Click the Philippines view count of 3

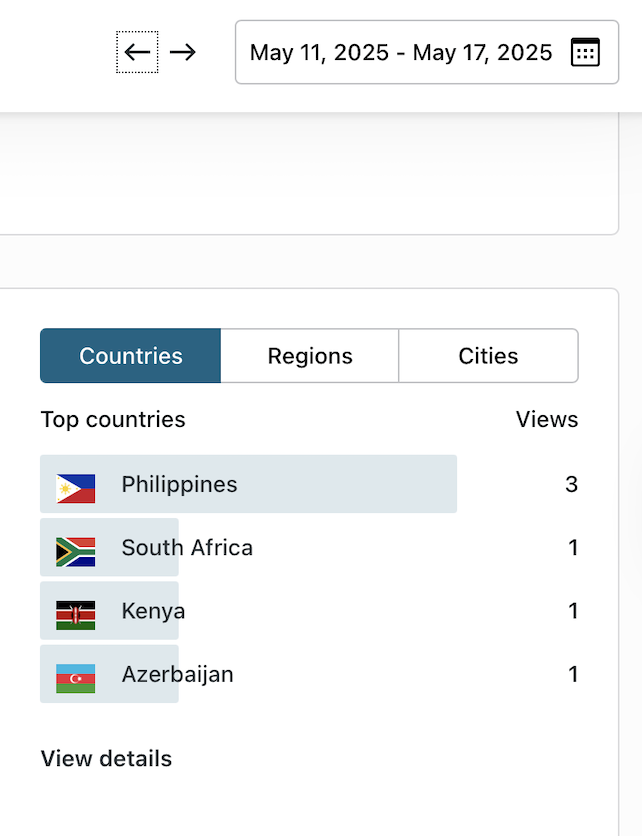pos(571,485)
